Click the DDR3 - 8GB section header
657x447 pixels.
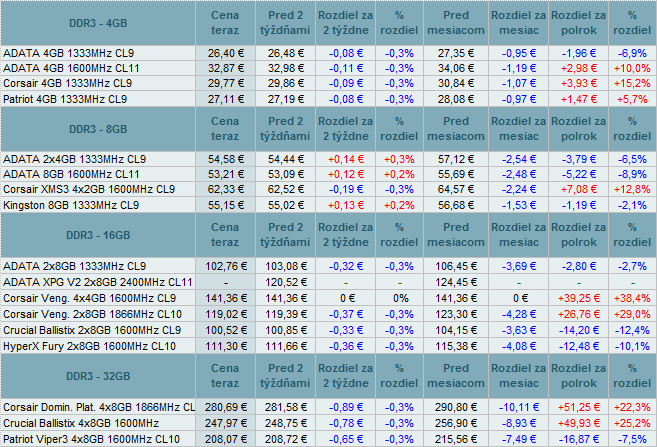tap(98, 129)
